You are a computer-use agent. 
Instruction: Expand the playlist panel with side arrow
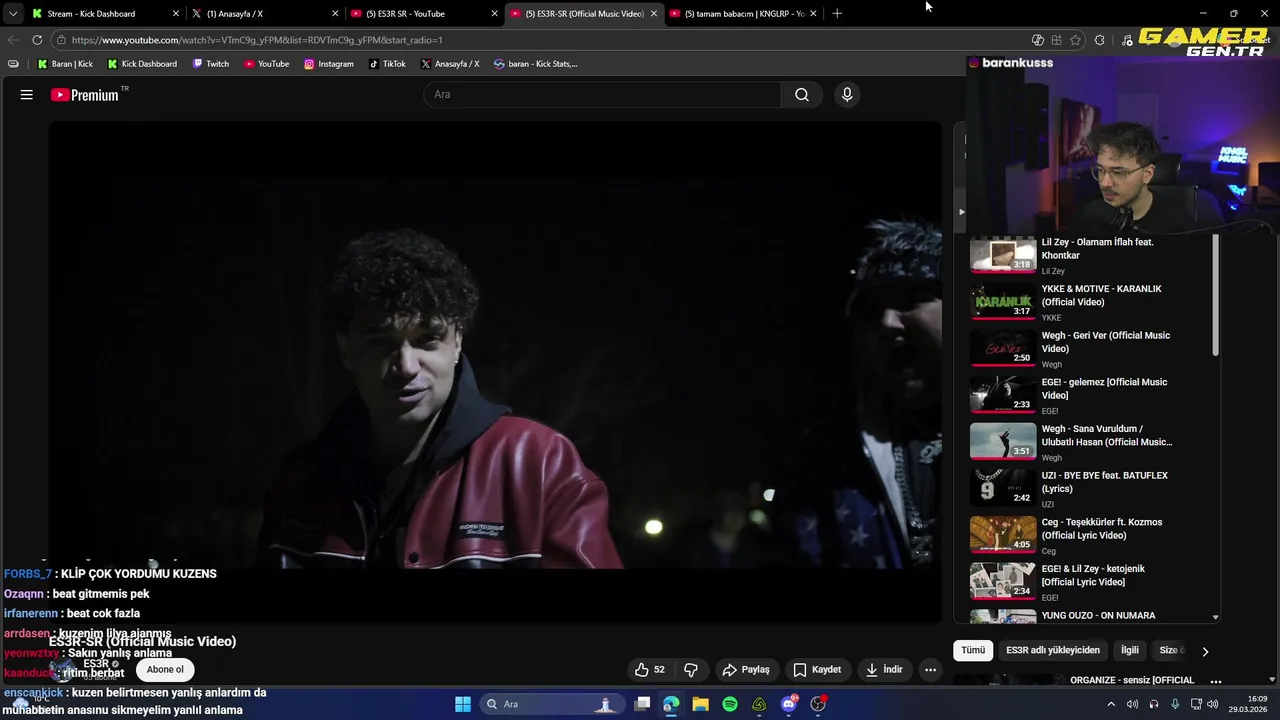click(x=961, y=212)
